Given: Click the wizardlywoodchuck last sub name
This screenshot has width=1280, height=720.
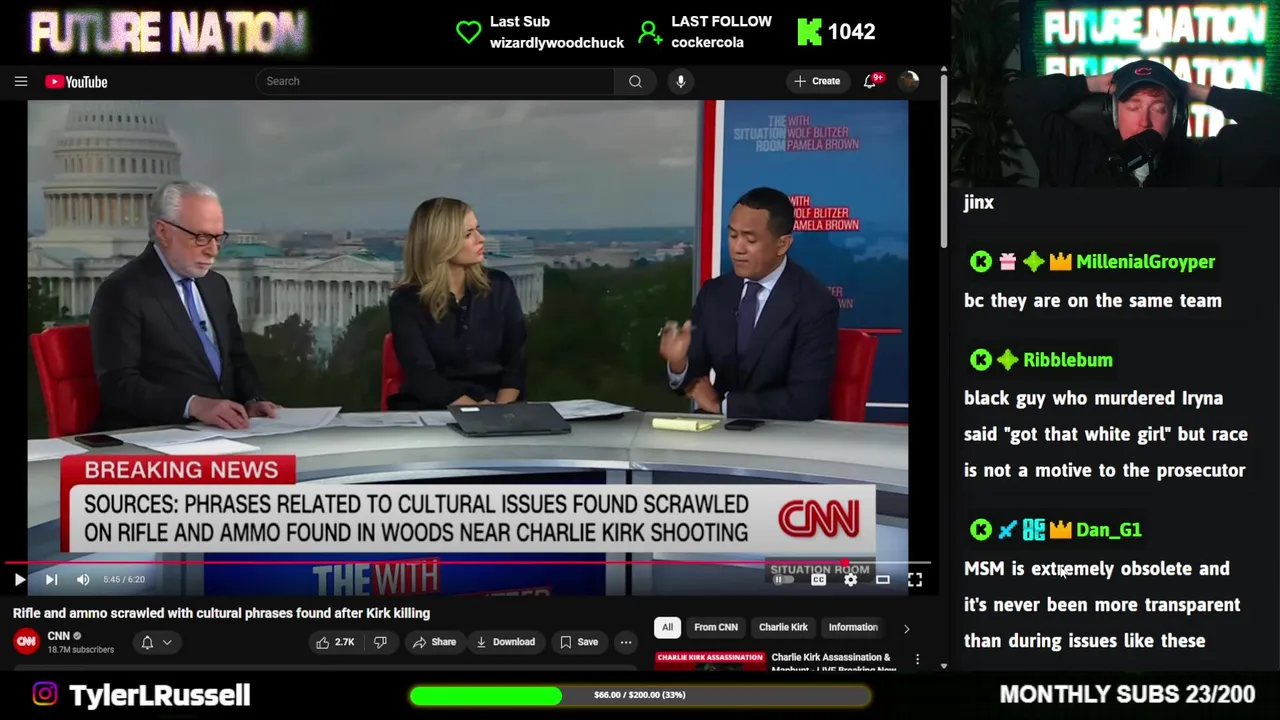Looking at the screenshot, I should point(556,43).
